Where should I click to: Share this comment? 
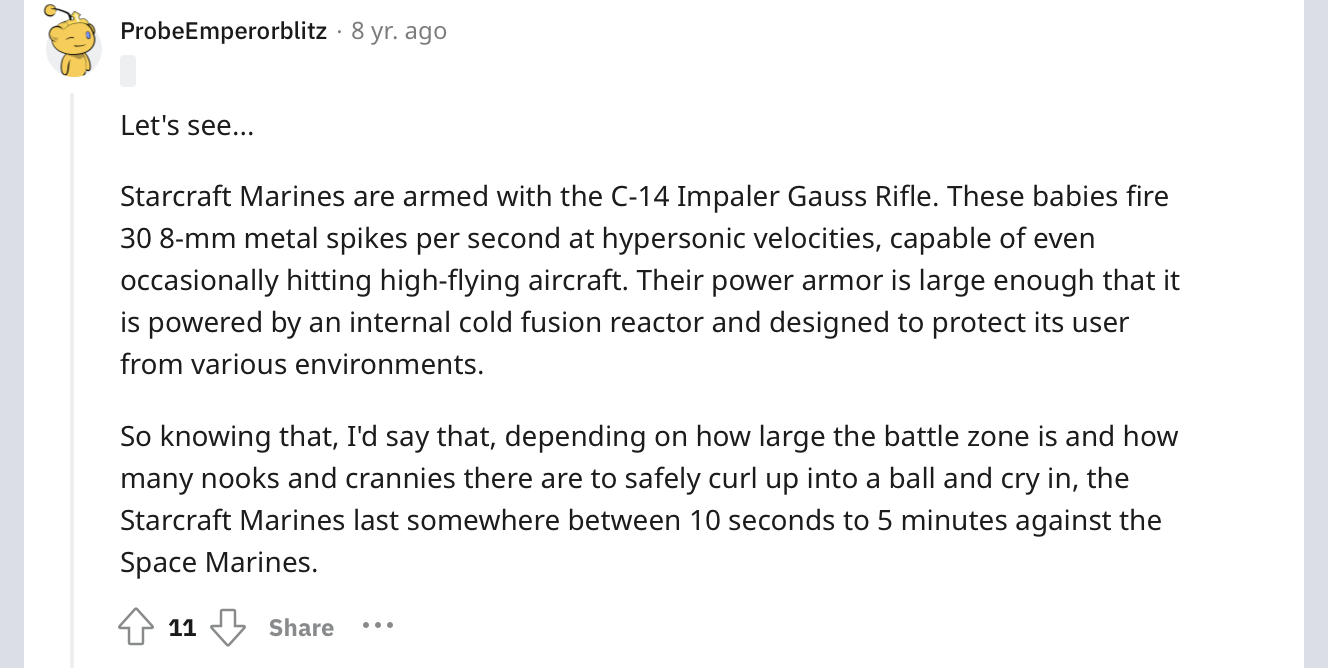tap(301, 628)
